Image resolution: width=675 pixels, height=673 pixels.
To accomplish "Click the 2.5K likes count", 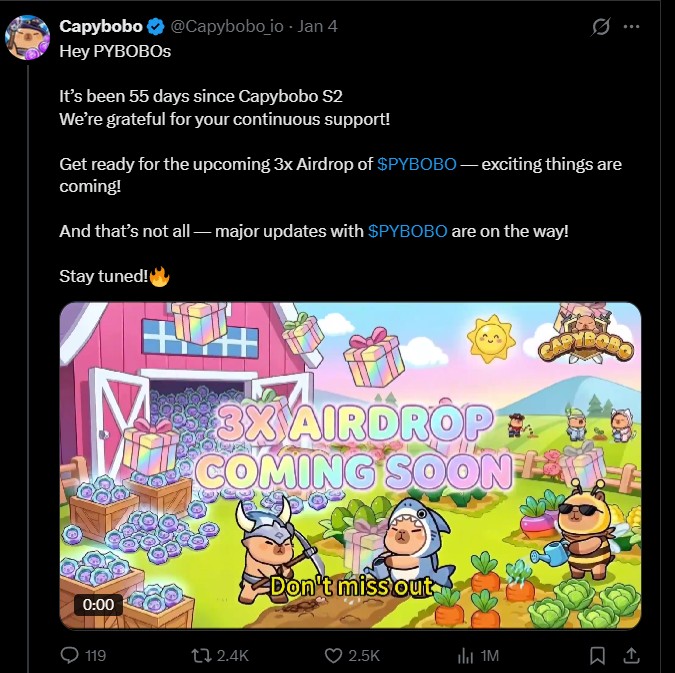I will [363, 656].
